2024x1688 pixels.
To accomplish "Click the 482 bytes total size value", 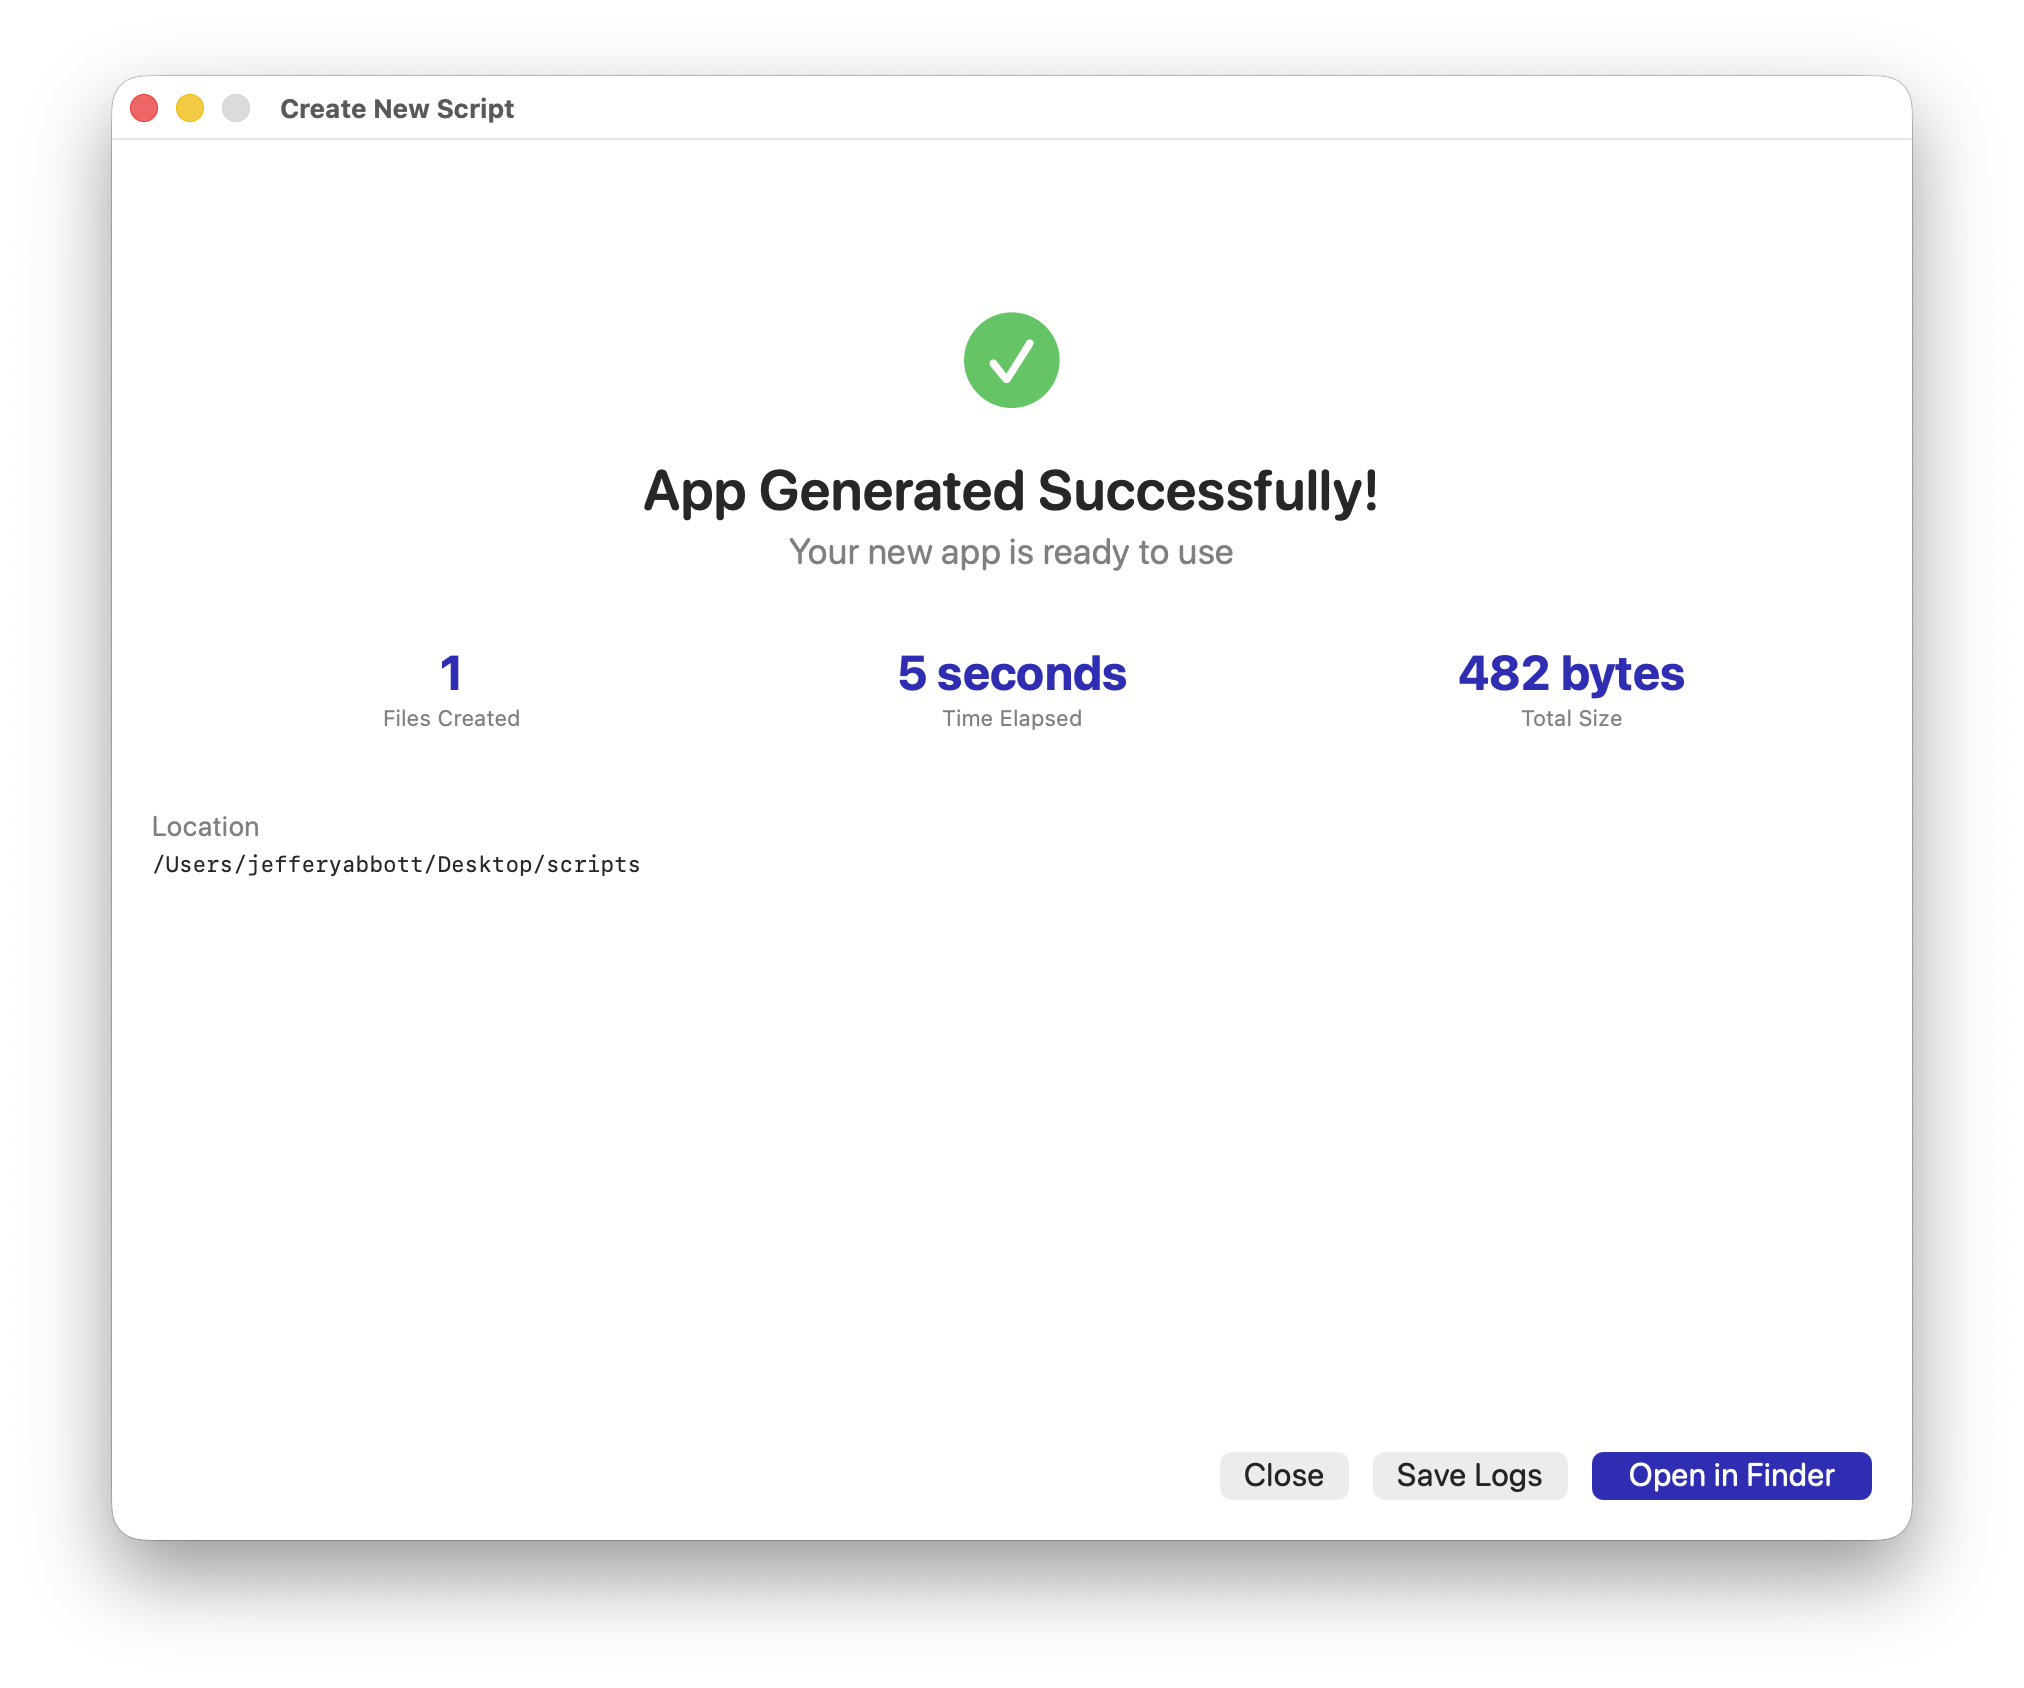I will click(1570, 673).
